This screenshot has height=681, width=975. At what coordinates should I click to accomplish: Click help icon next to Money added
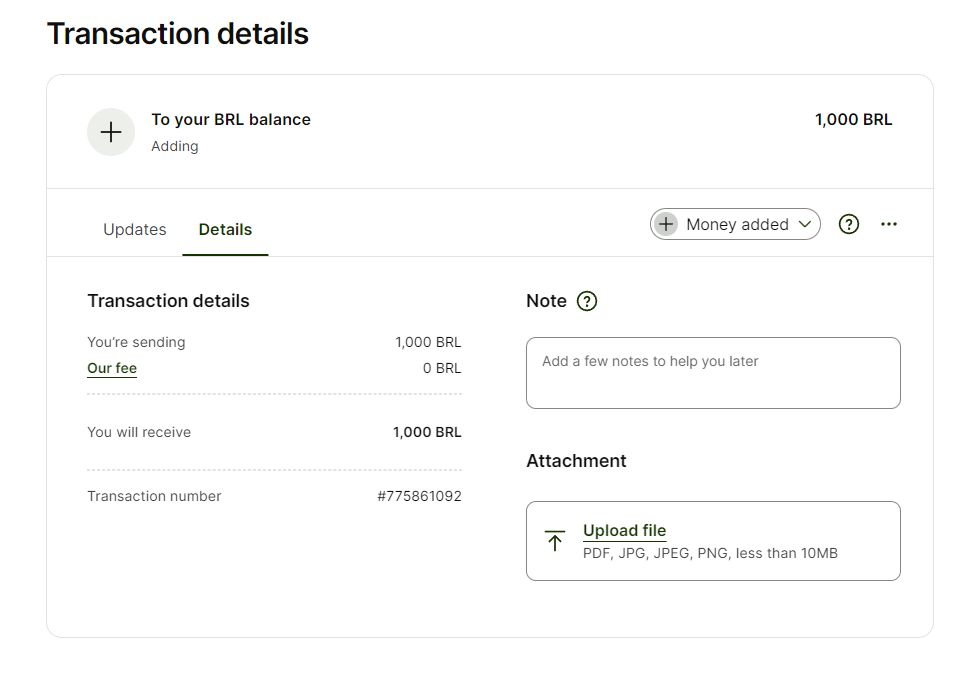[849, 224]
